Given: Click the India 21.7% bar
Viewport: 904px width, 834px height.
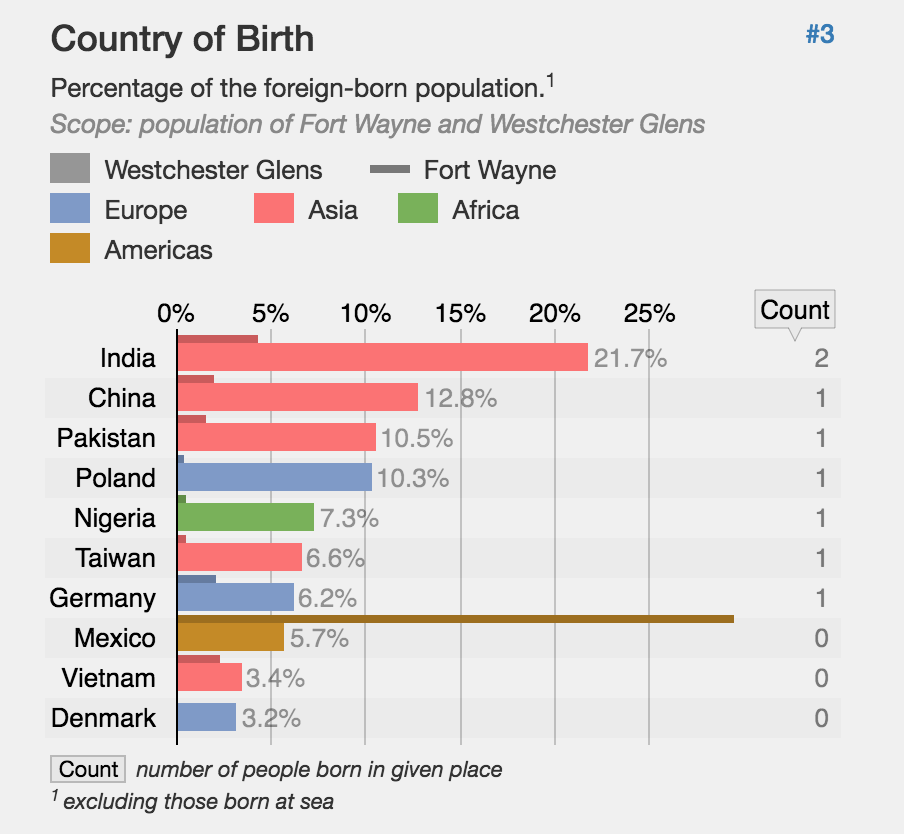Looking at the screenshot, I should point(382,359).
